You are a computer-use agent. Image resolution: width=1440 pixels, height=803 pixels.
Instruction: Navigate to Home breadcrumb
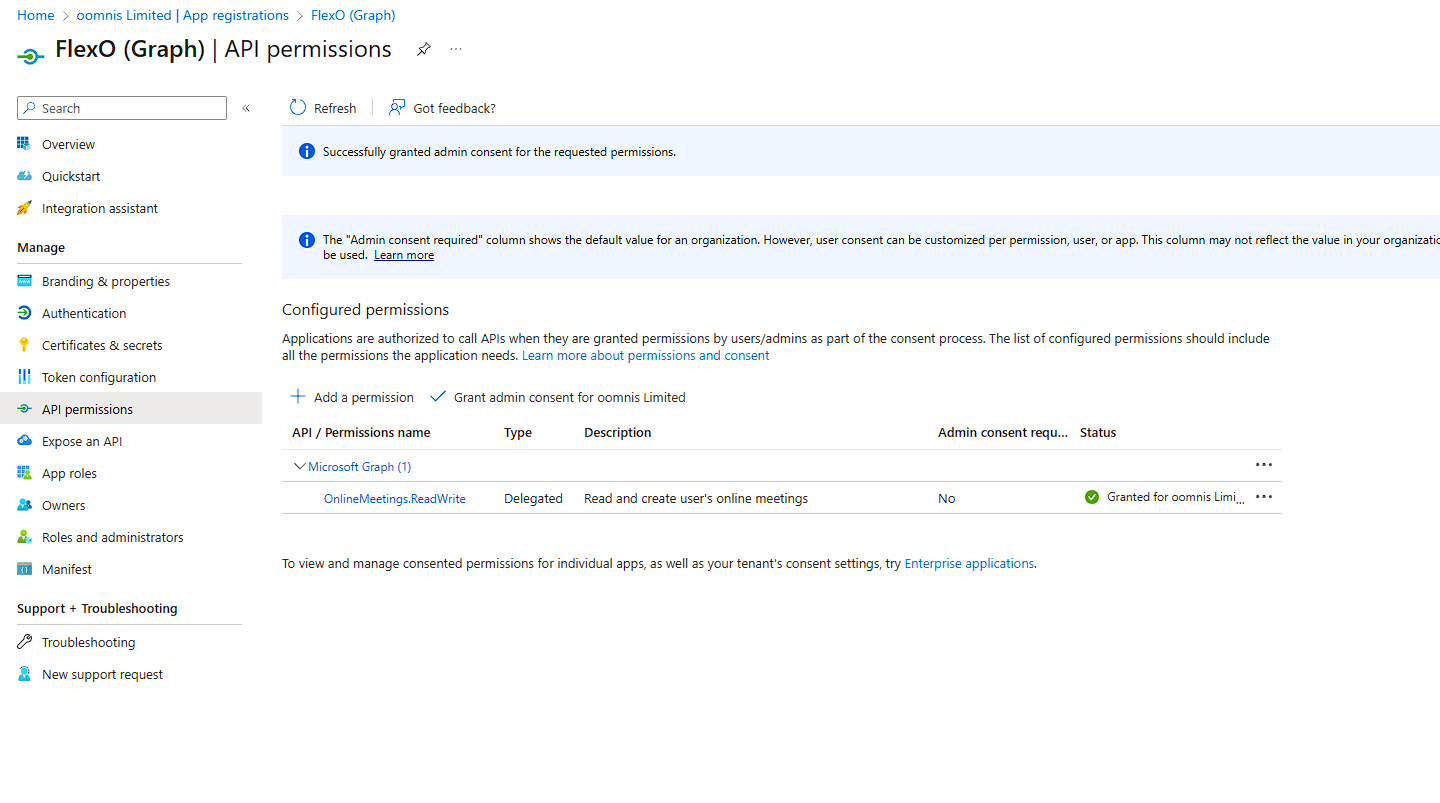pos(36,15)
